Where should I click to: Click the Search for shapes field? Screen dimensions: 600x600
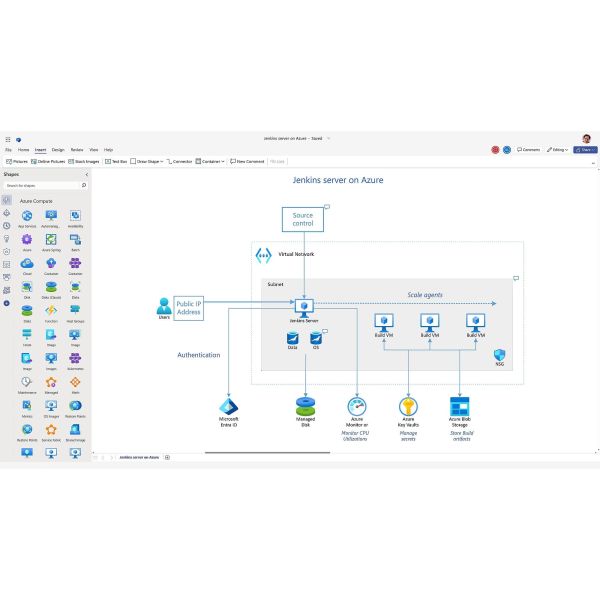(x=41, y=186)
